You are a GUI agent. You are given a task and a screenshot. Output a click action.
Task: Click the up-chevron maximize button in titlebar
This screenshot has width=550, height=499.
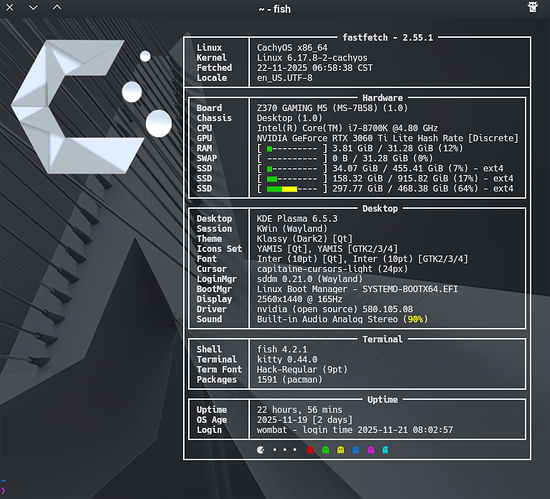(x=57, y=7)
